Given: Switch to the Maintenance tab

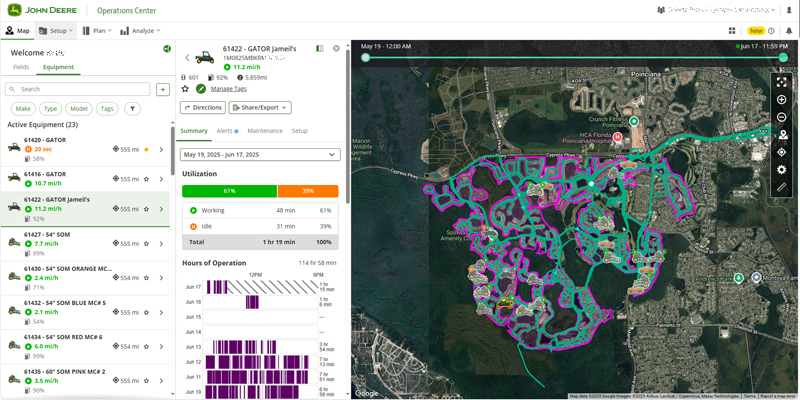Looking at the screenshot, I should click(x=265, y=131).
